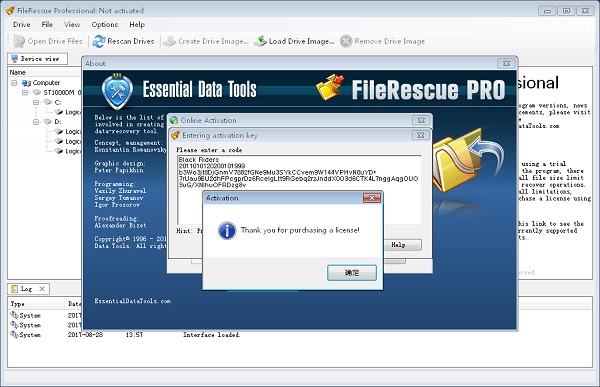Click the FileRescue PRO folder logo
Image resolution: width=600 pixels, height=387 pixels.
tap(329, 87)
